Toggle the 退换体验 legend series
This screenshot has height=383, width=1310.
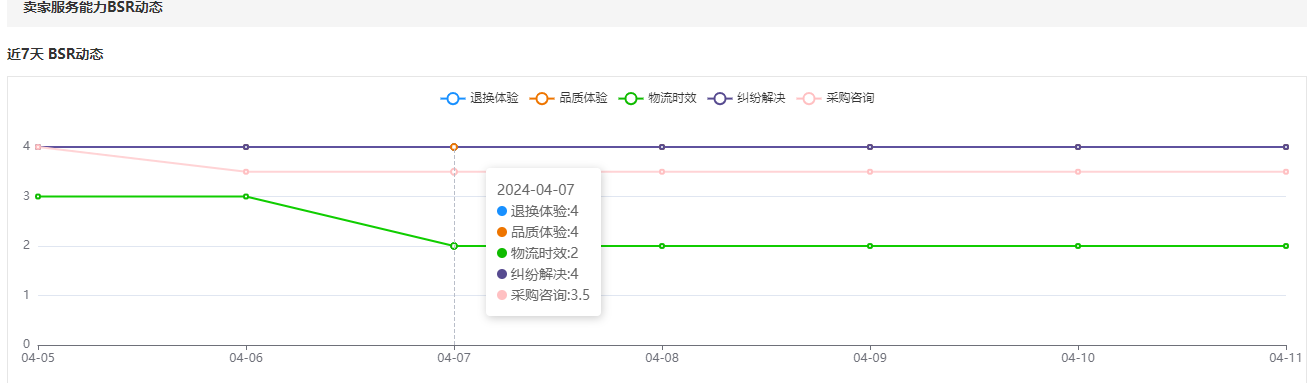(480, 98)
